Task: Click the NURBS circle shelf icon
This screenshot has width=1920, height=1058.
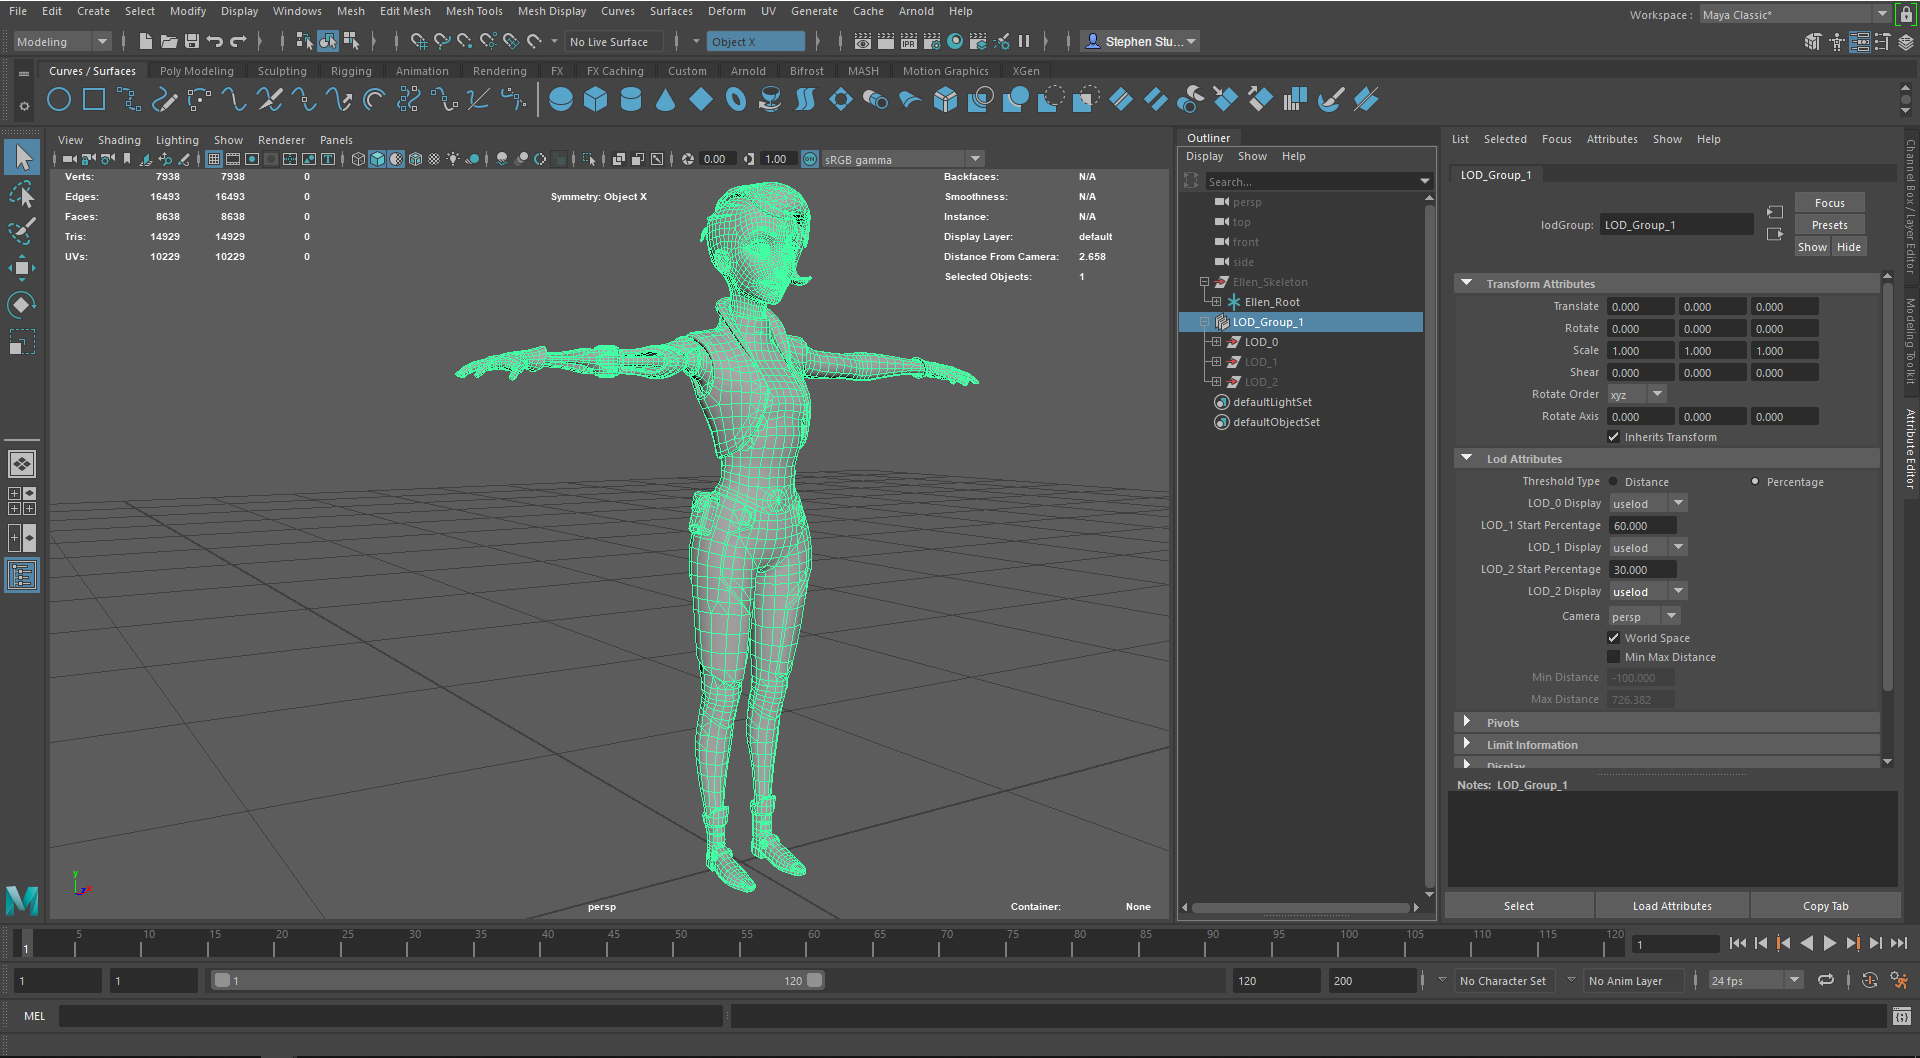Action: (59, 99)
